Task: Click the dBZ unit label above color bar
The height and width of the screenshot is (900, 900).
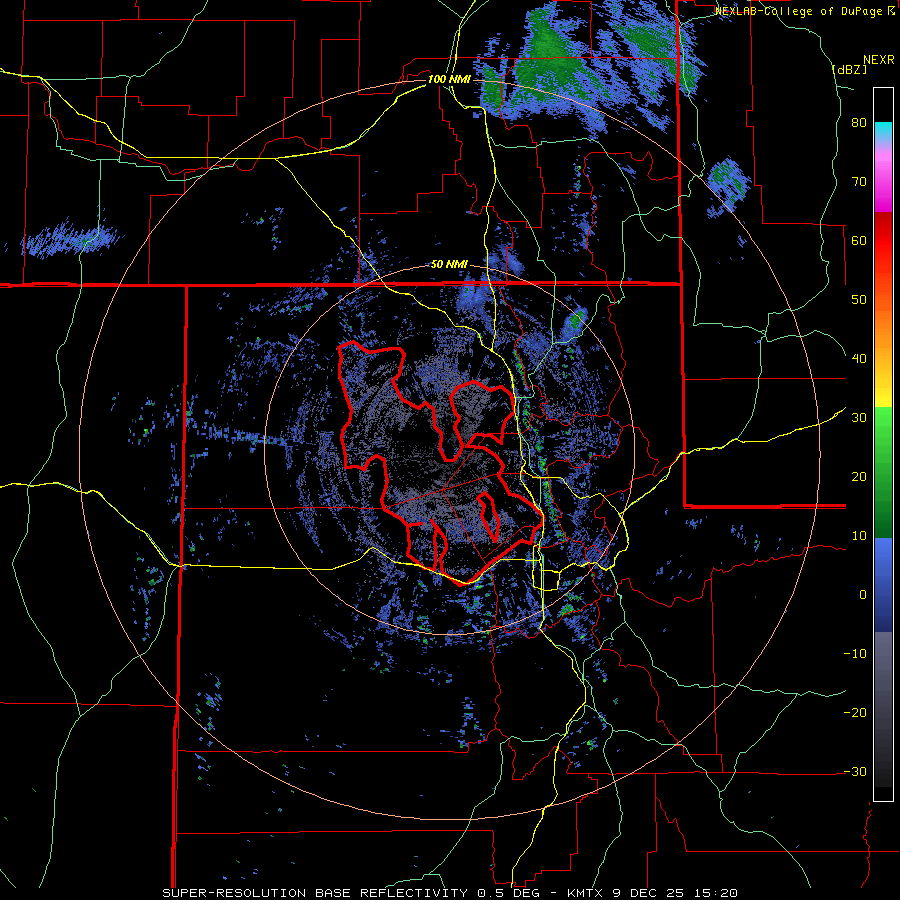Action: pyautogui.click(x=849, y=69)
